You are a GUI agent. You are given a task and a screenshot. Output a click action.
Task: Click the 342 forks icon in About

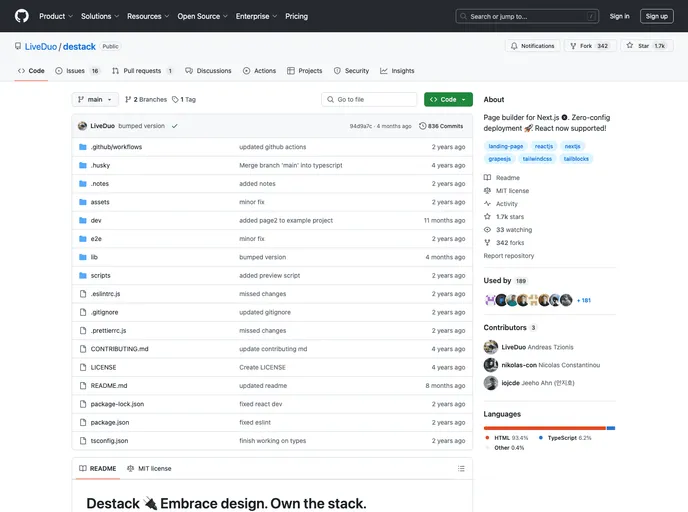pyautogui.click(x=487, y=243)
